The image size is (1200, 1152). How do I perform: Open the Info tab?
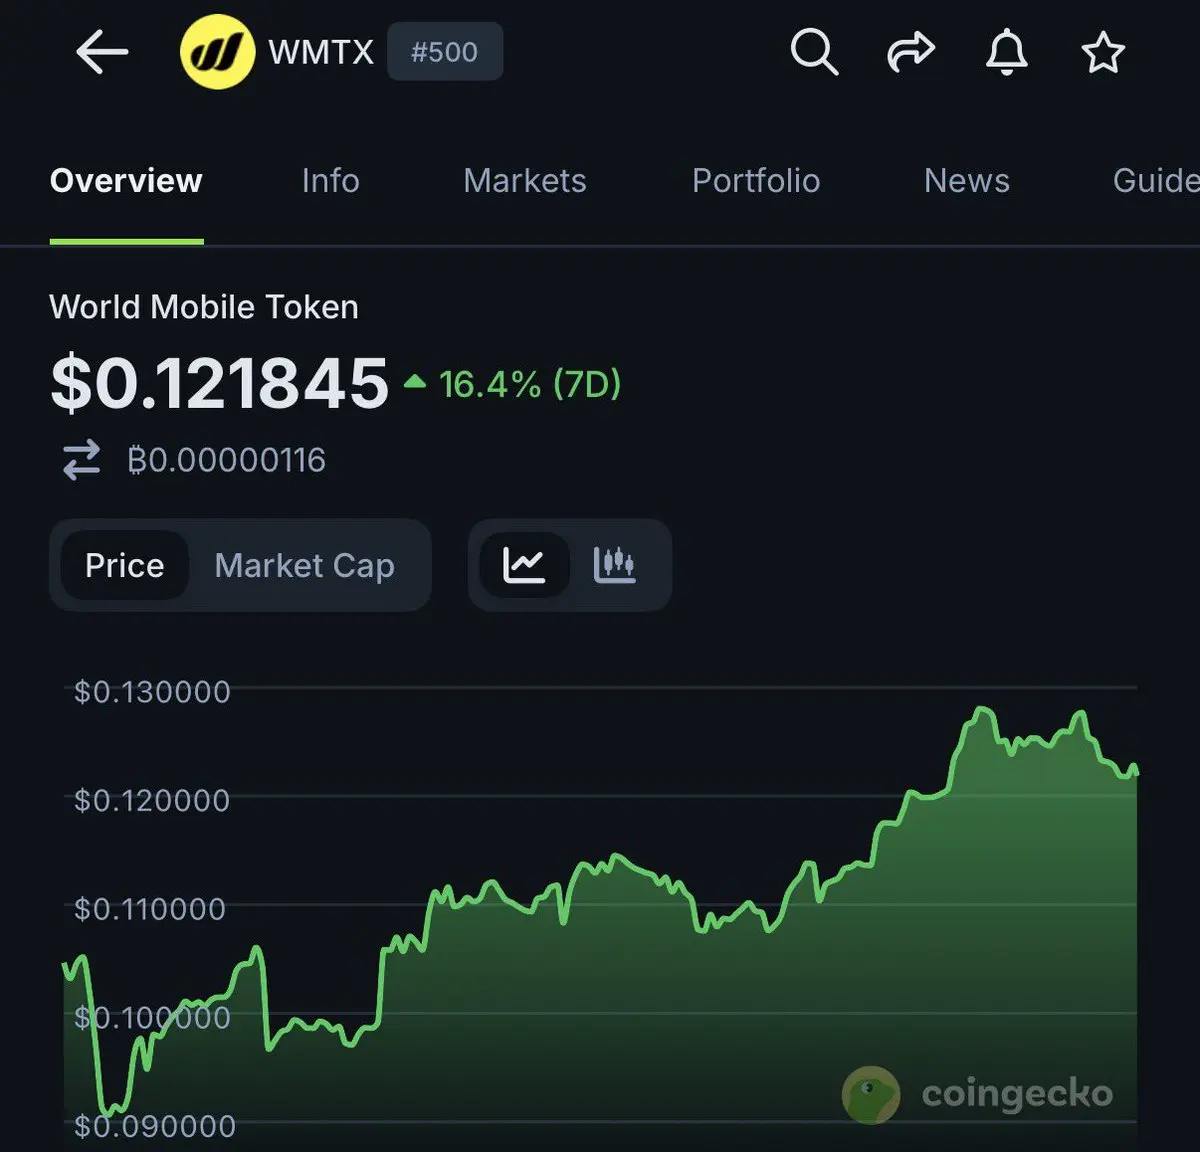click(x=330, y=181)
